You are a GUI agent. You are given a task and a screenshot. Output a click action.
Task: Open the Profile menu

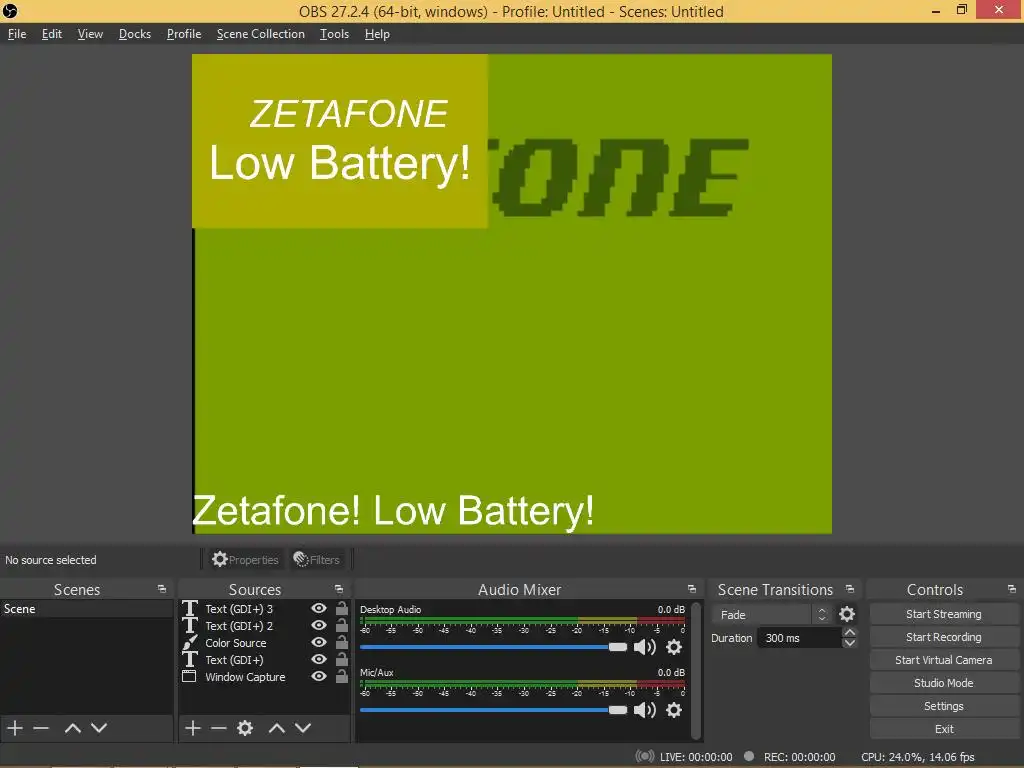point(184,34)
